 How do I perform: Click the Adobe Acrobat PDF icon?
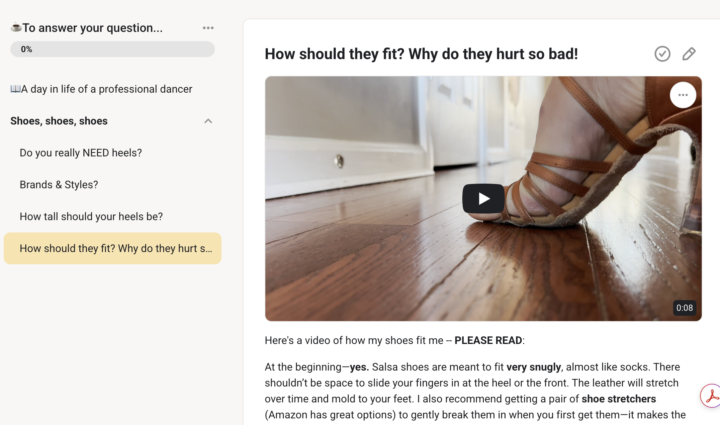pos(711,396)
